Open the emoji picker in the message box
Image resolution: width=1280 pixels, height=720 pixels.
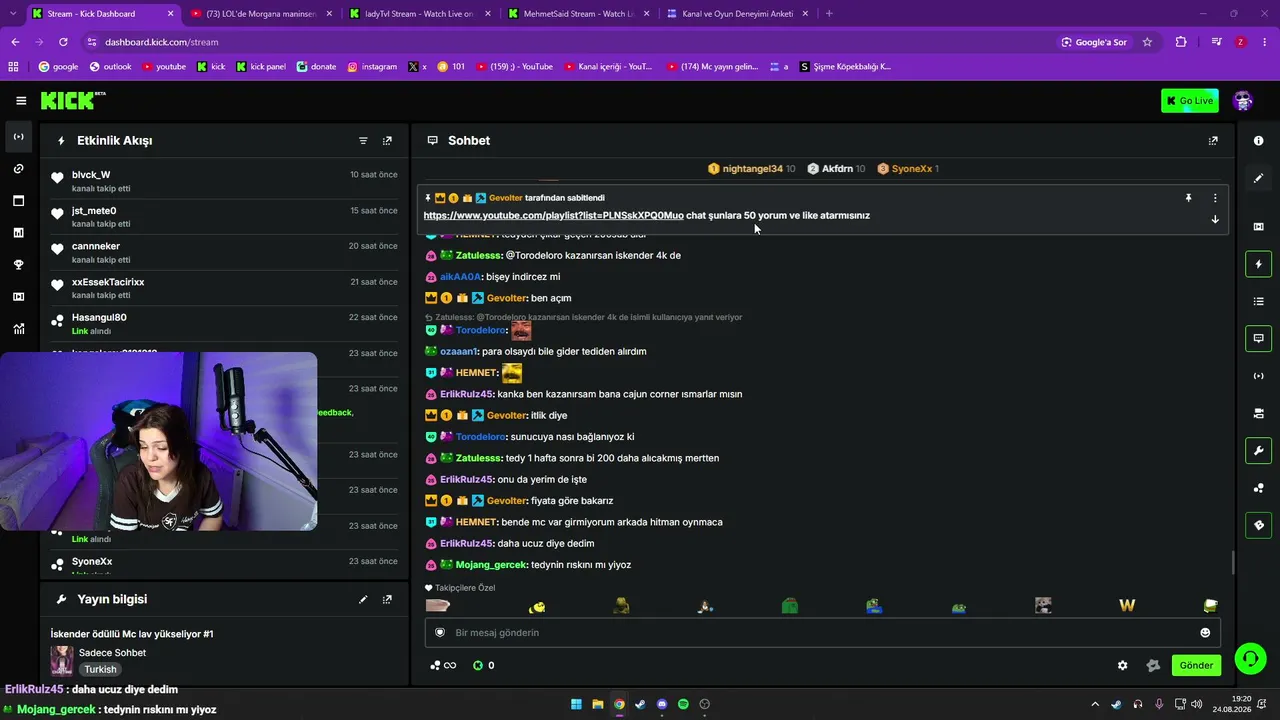[x=1205, y=633]
